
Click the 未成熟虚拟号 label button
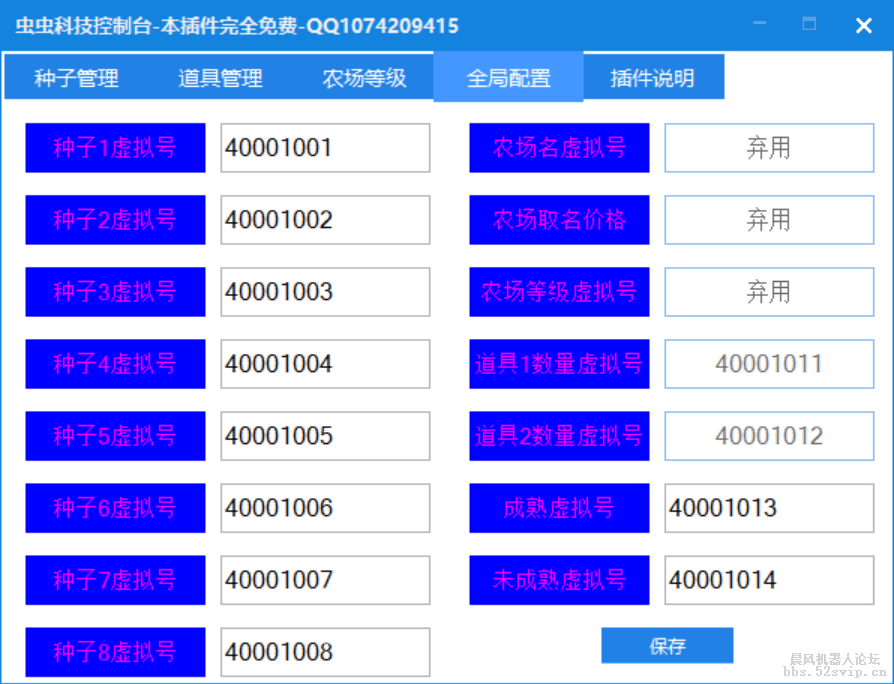[x=558, y=580]
